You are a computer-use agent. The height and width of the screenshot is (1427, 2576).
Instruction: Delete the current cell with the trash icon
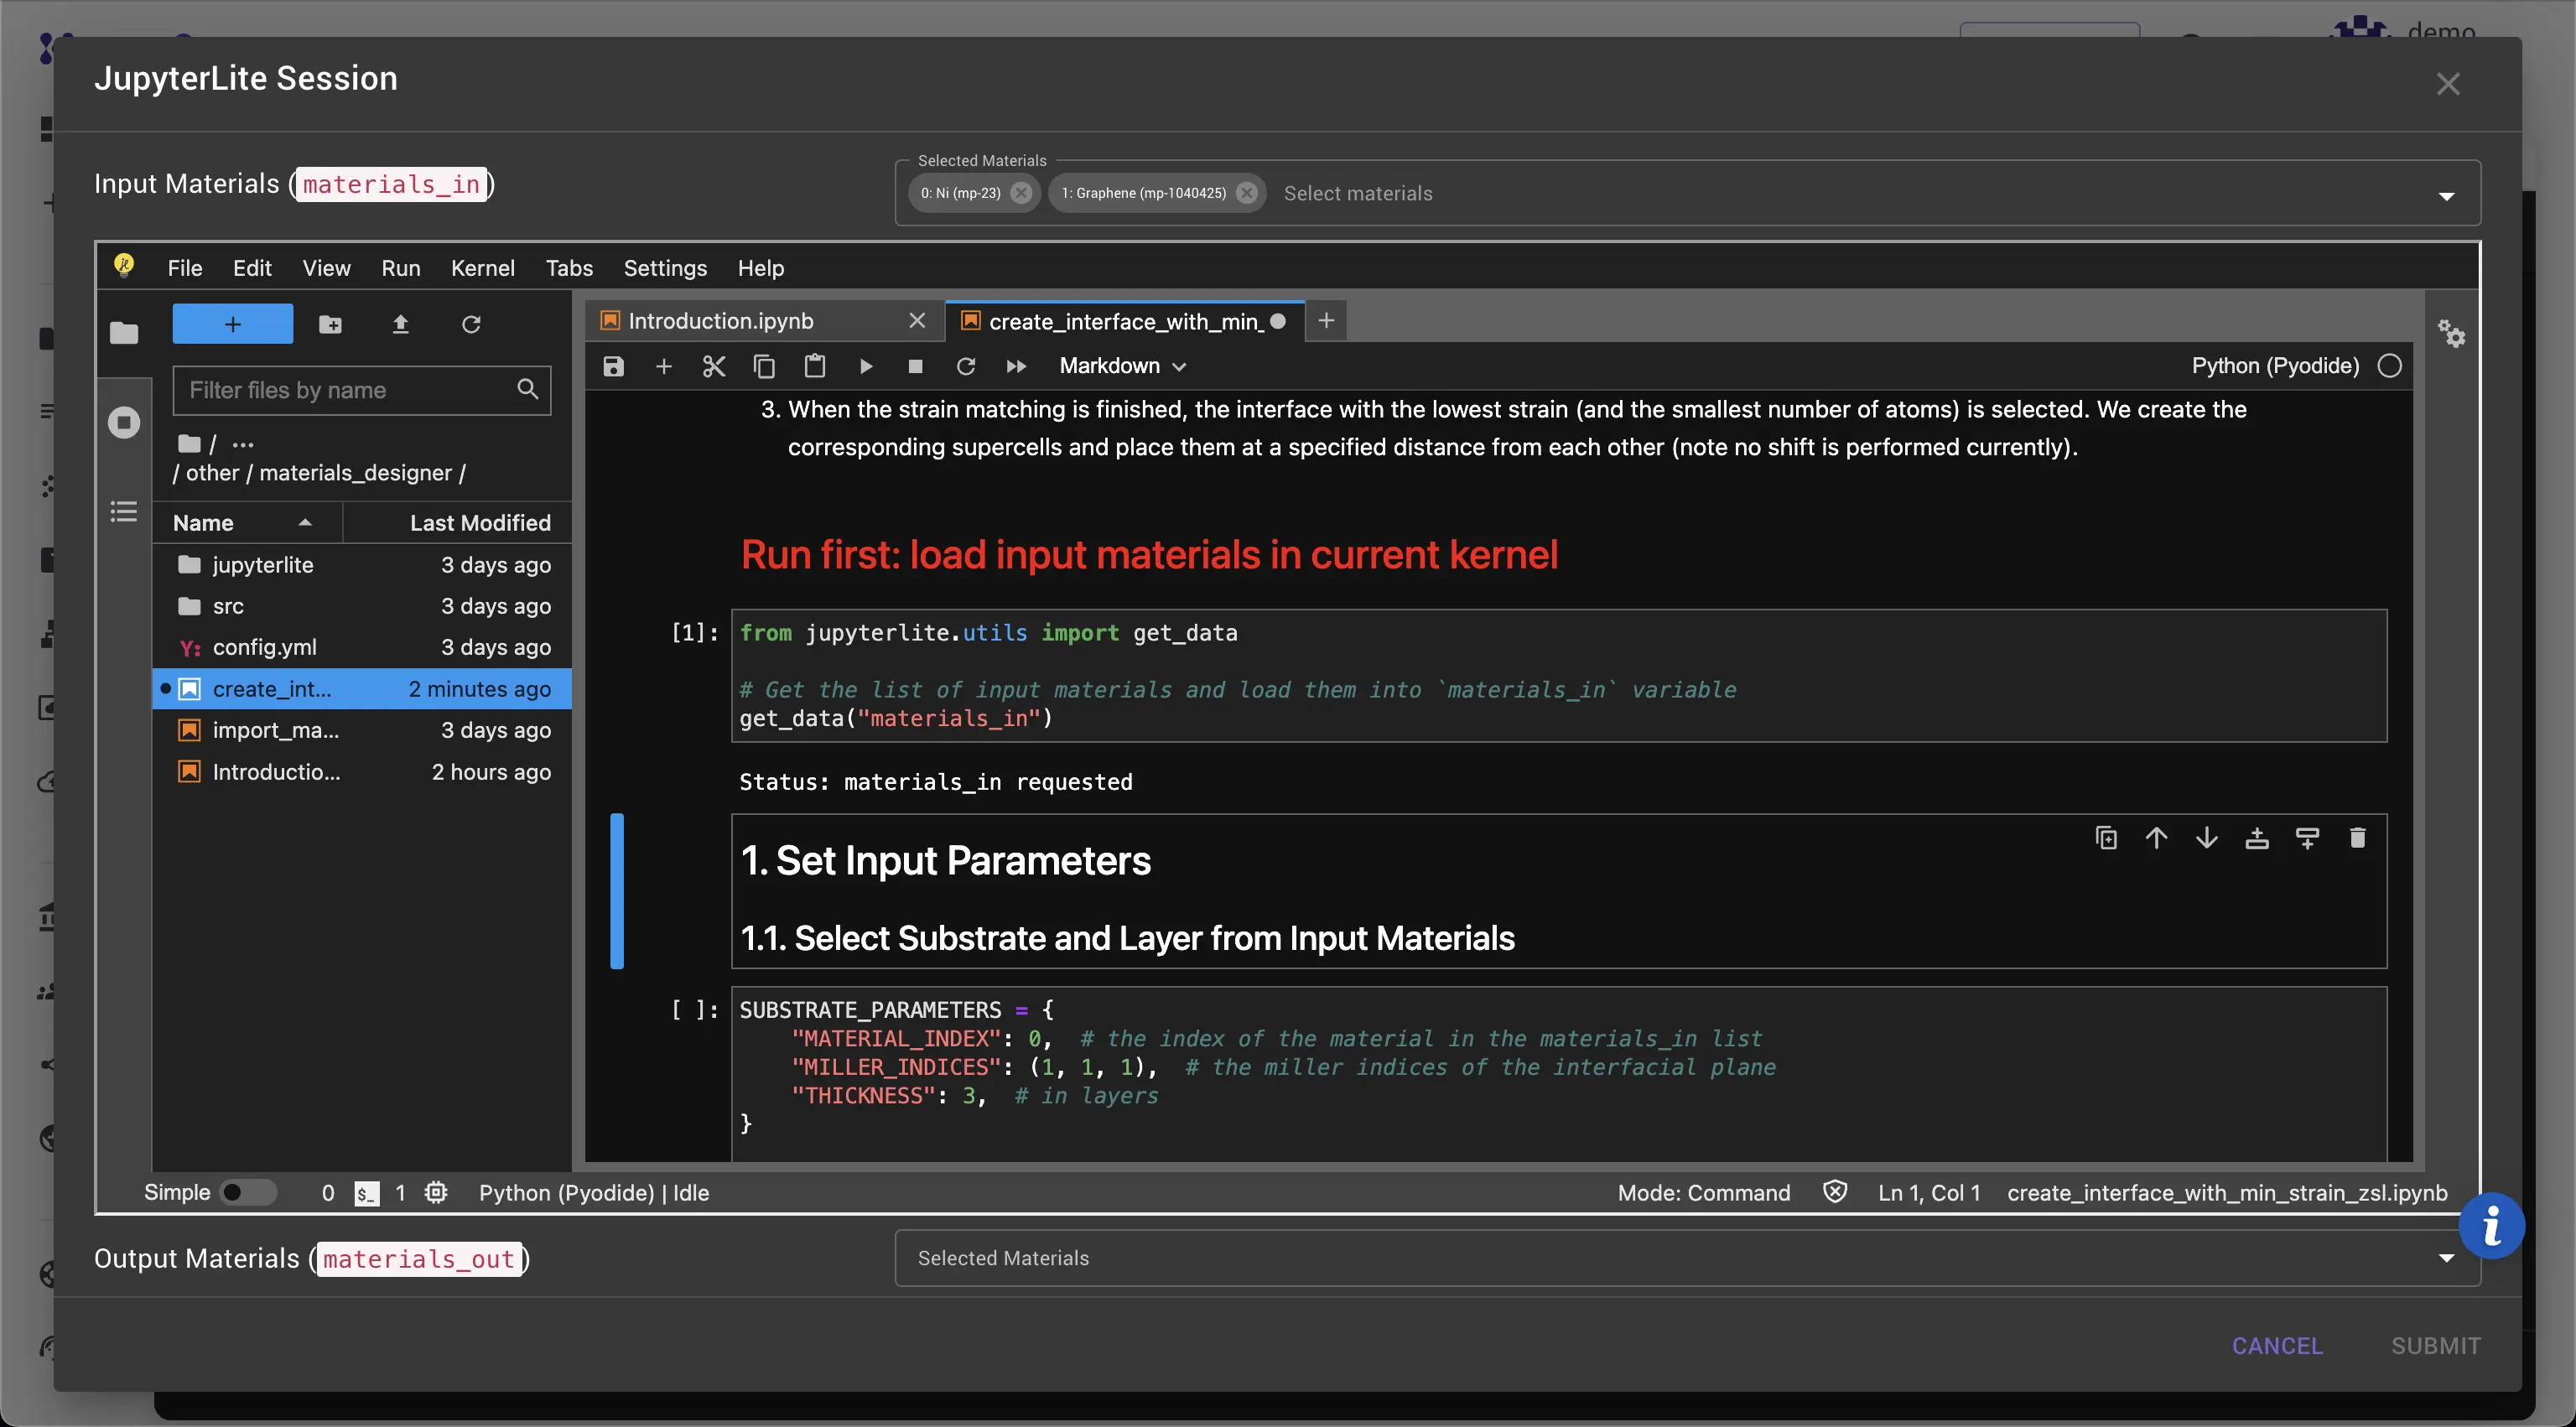pyautogui.click(x=2357, y=838)
